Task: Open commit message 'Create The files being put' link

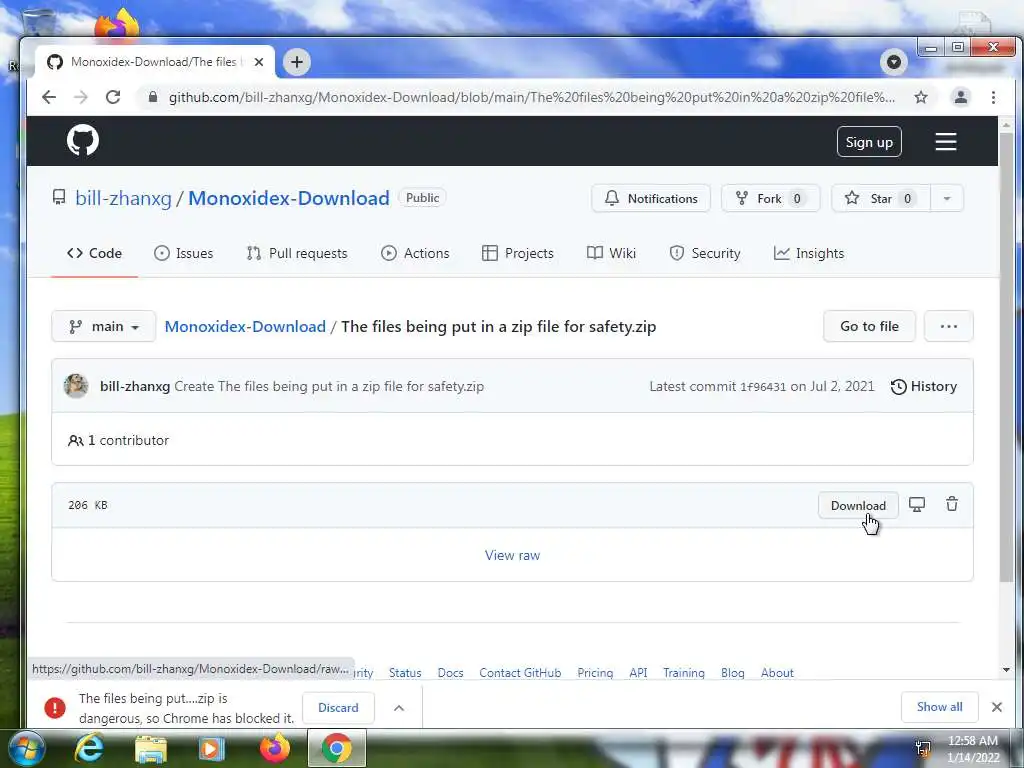Action: (x=329, y=386)
